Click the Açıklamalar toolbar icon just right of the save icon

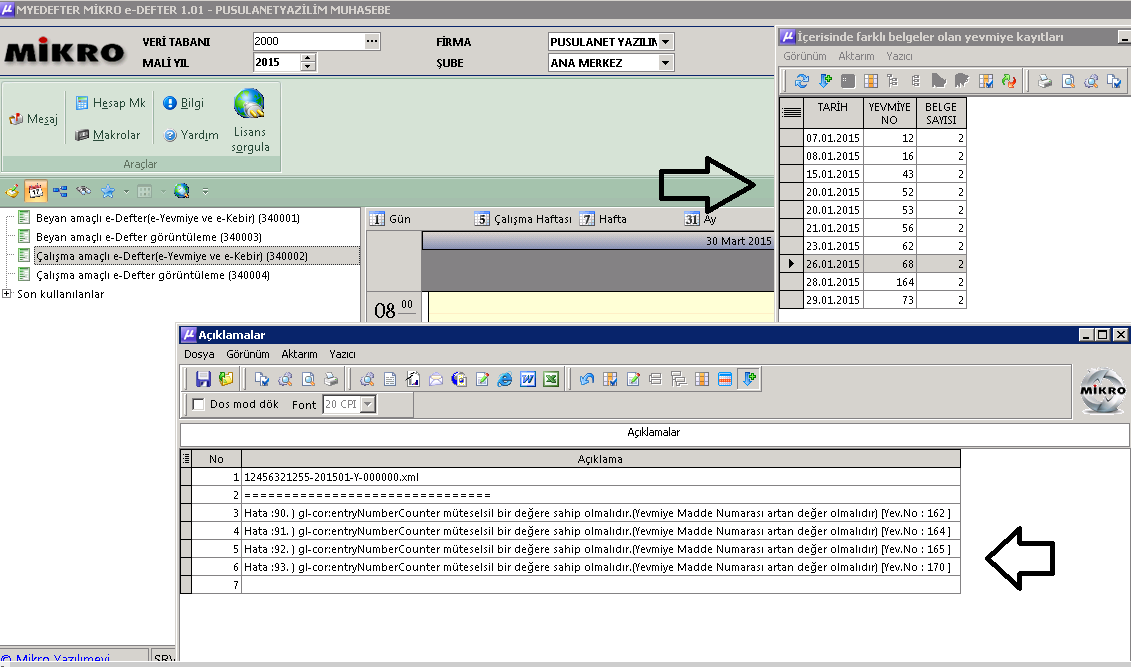[x=226, y=379]
